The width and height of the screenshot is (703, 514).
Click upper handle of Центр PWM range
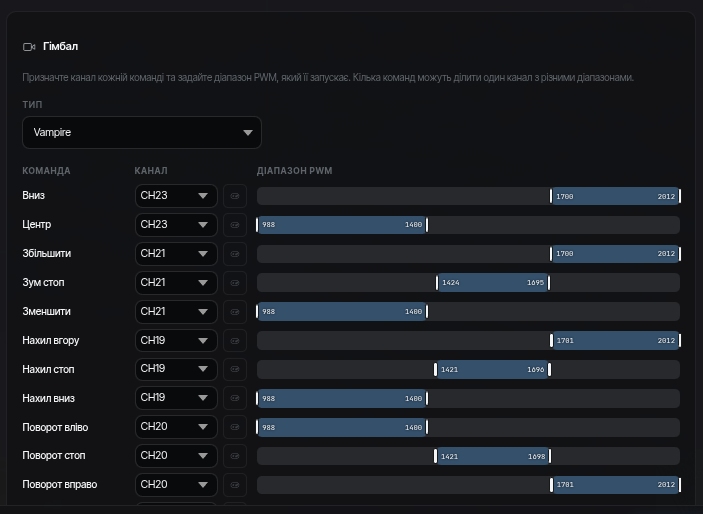tap(427, 225)
